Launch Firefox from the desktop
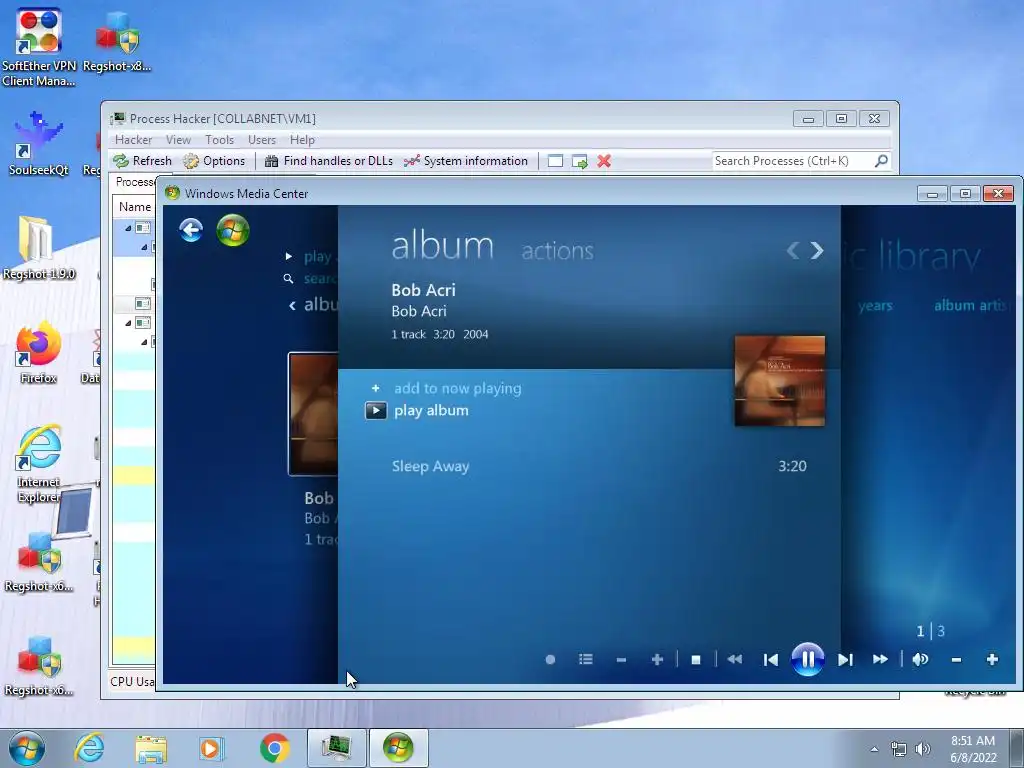Screen dimensions: 1024x768 click(39, 353)
